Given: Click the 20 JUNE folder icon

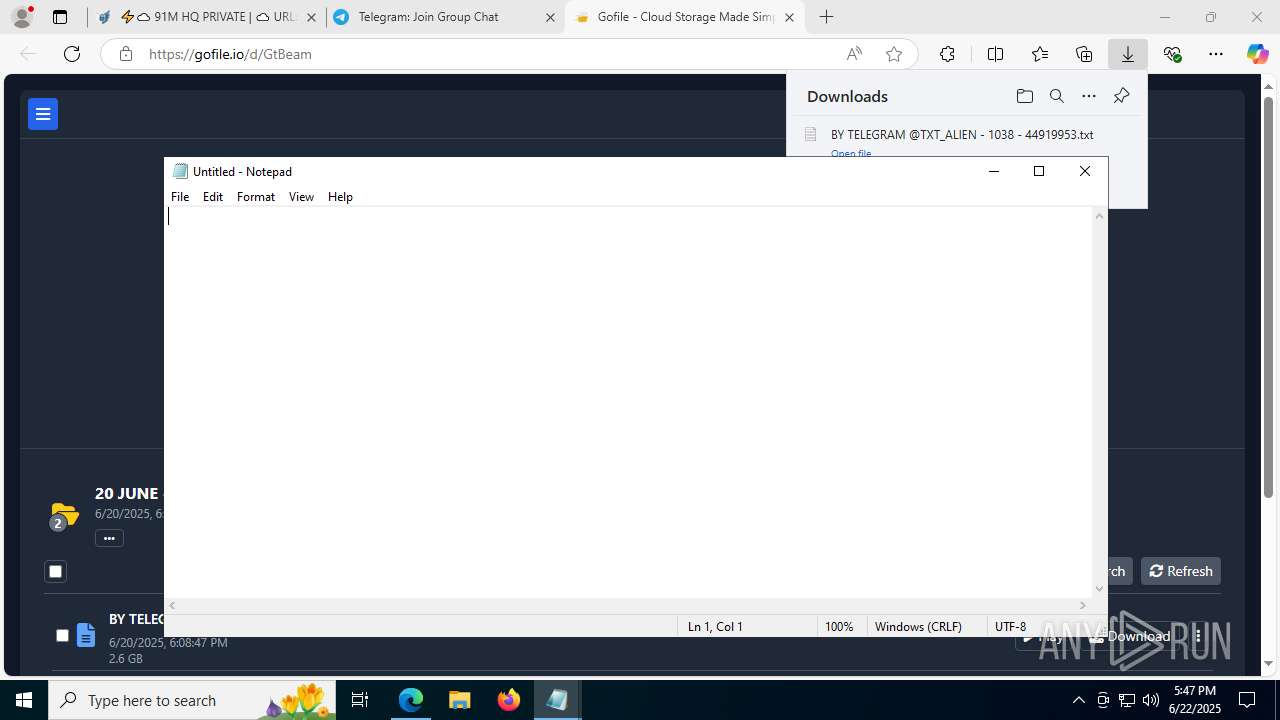Looking at the screenshot, I should coord(63,516).
